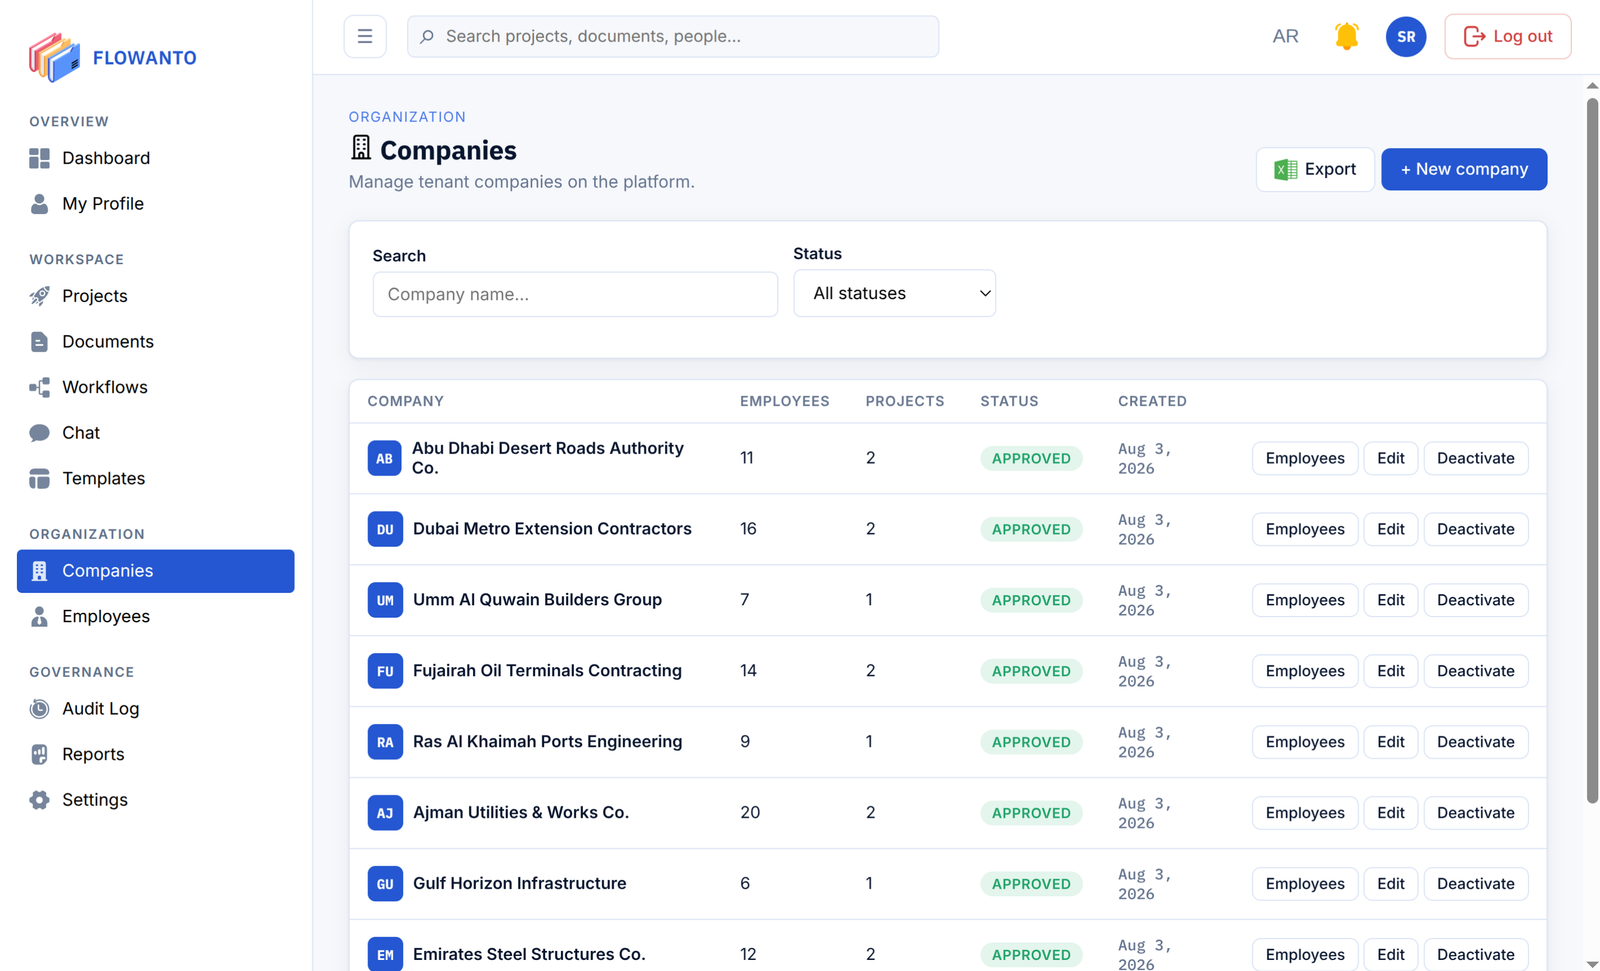This screenshot has height=971, width=1600.
Task: Click the My Profile person icon
Action: pyautogui.click(x=39, y=204)
